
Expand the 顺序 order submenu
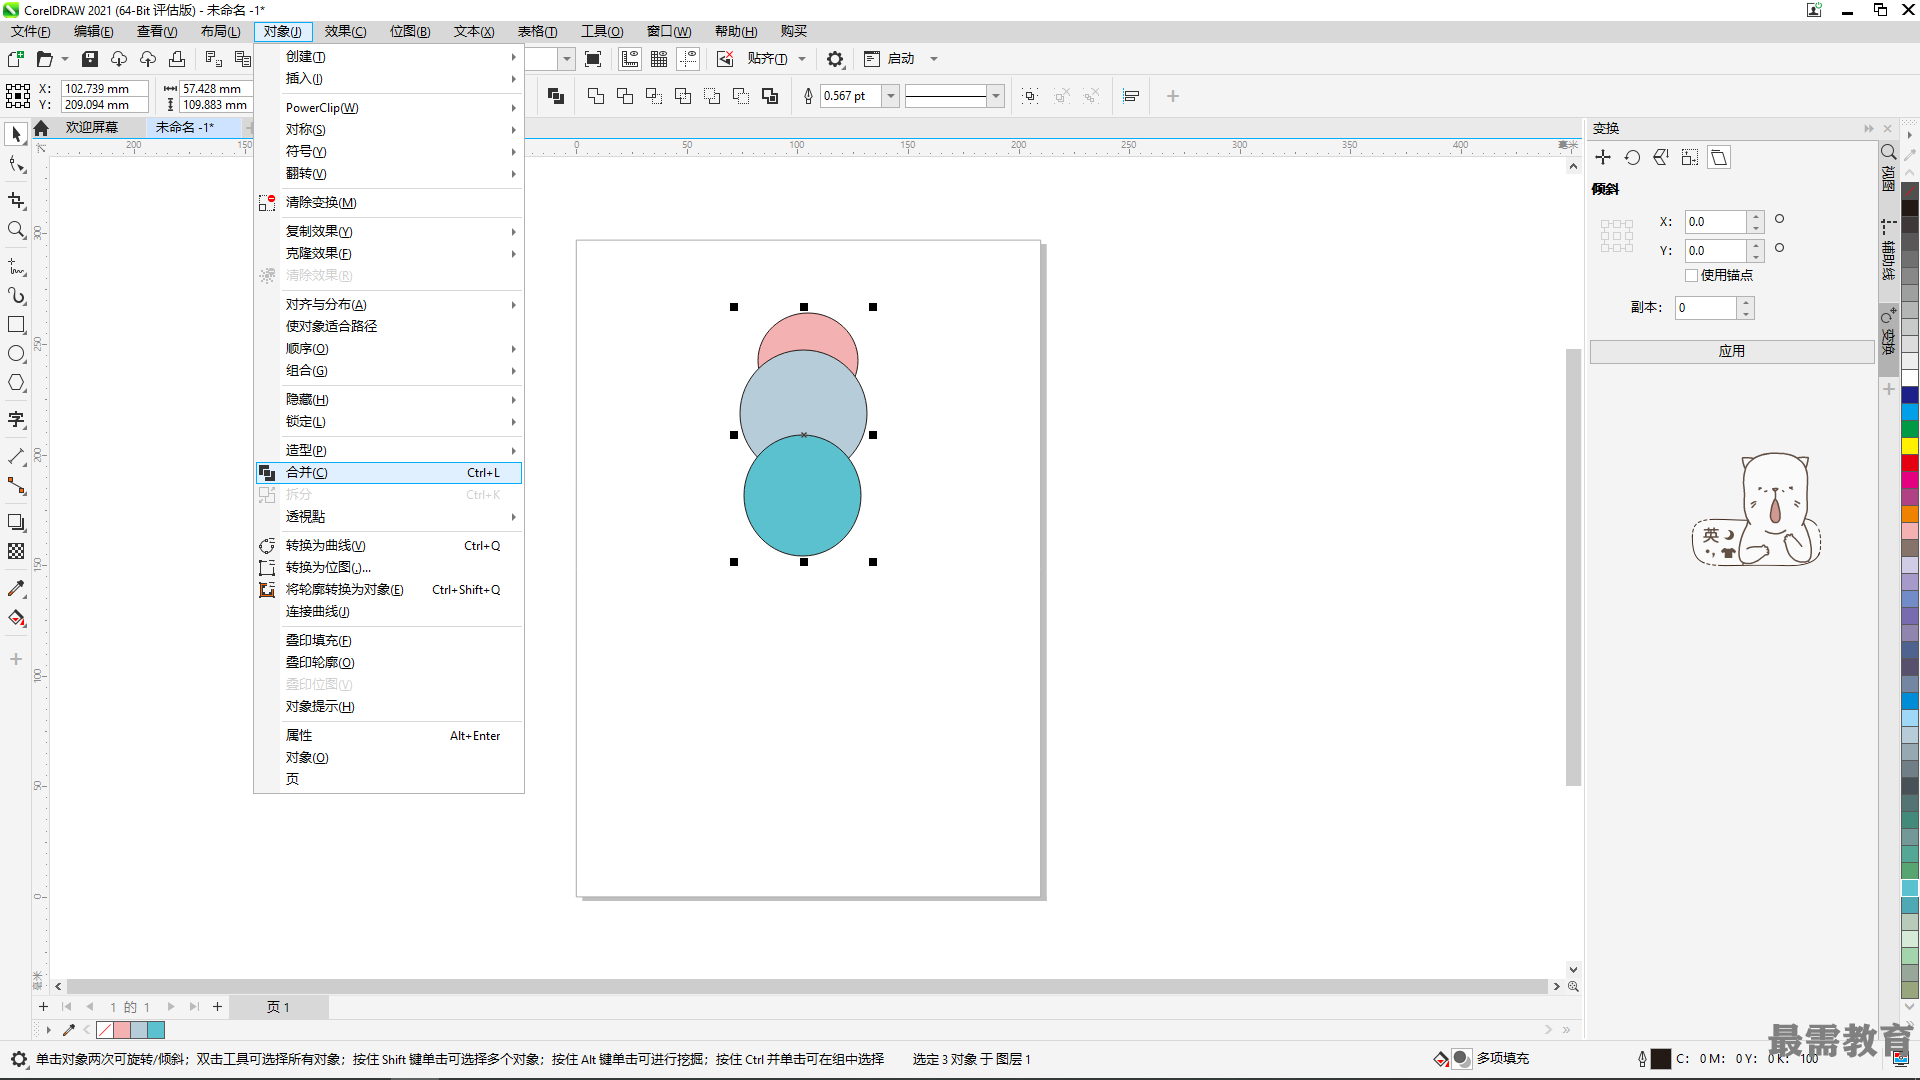(x=389, y=349)
